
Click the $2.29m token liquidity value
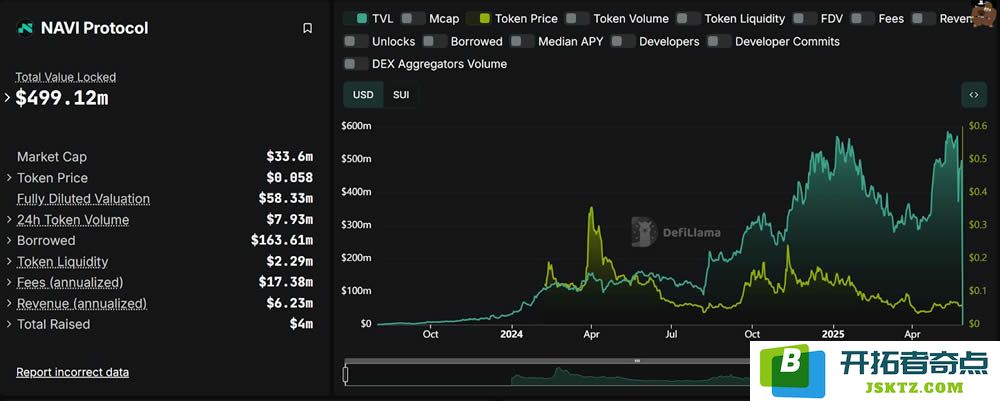tap(290, 261)
